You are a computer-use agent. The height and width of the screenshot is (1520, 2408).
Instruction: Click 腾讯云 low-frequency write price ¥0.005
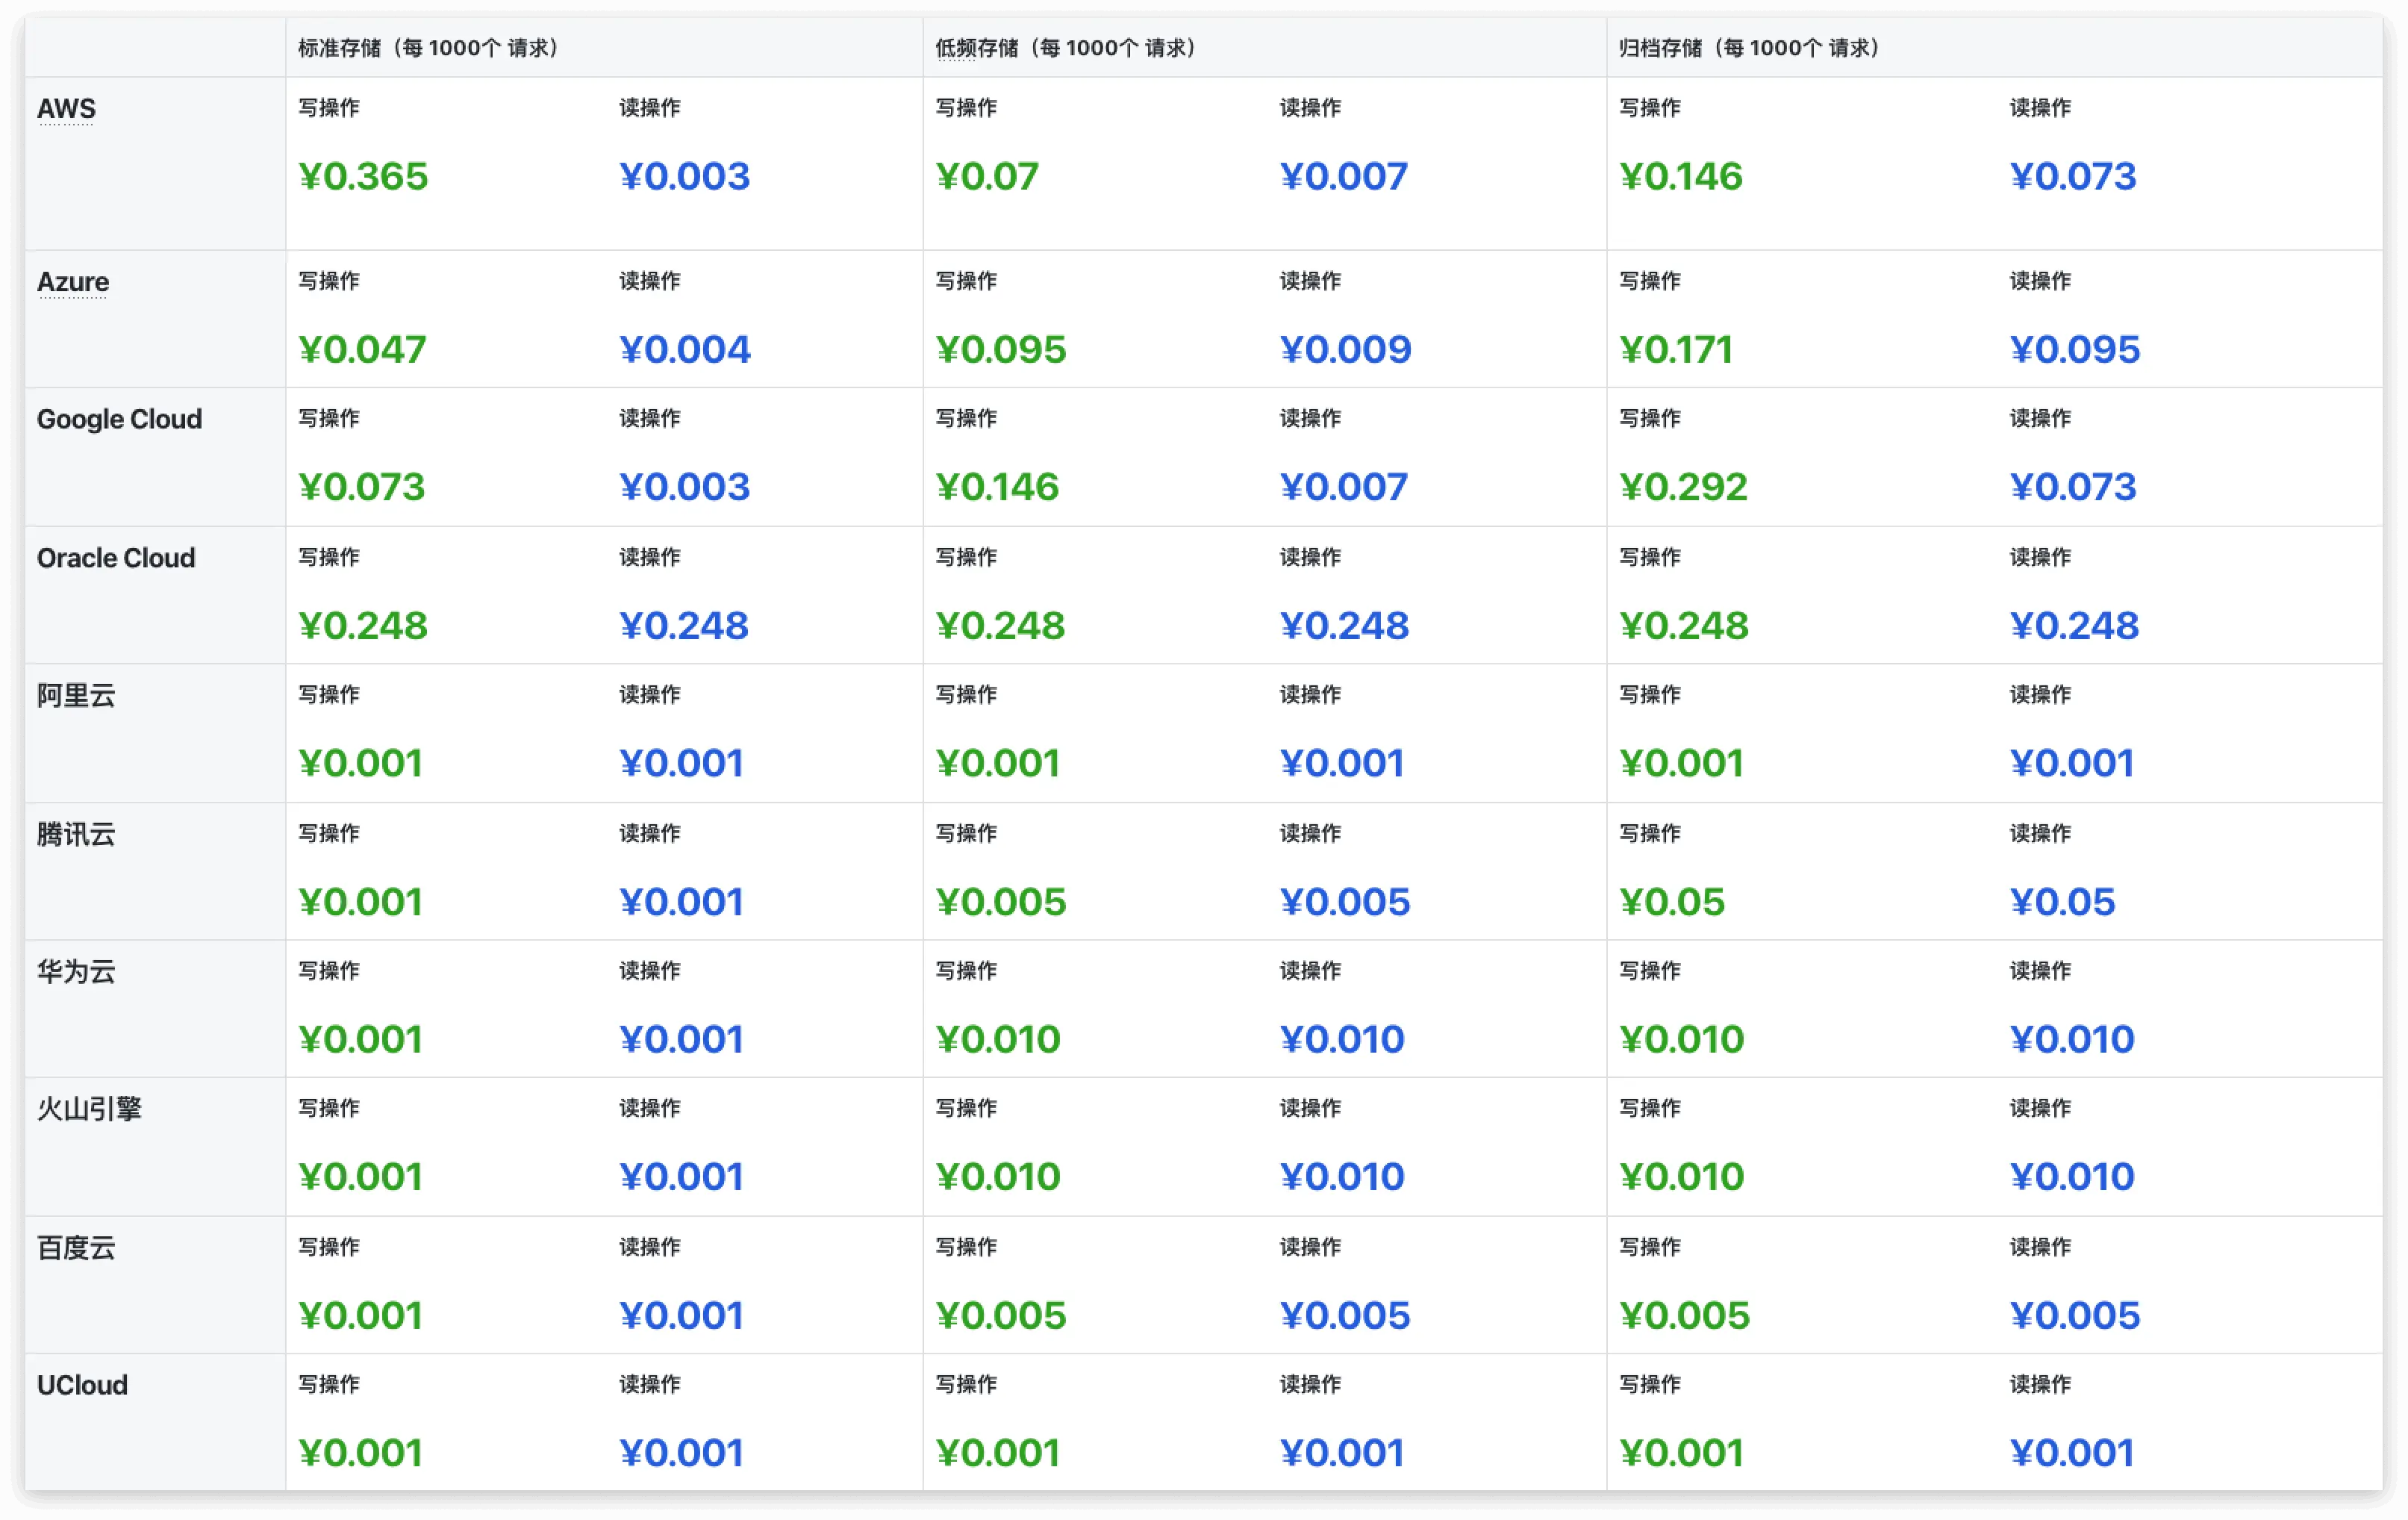[x=1001, y=903]
